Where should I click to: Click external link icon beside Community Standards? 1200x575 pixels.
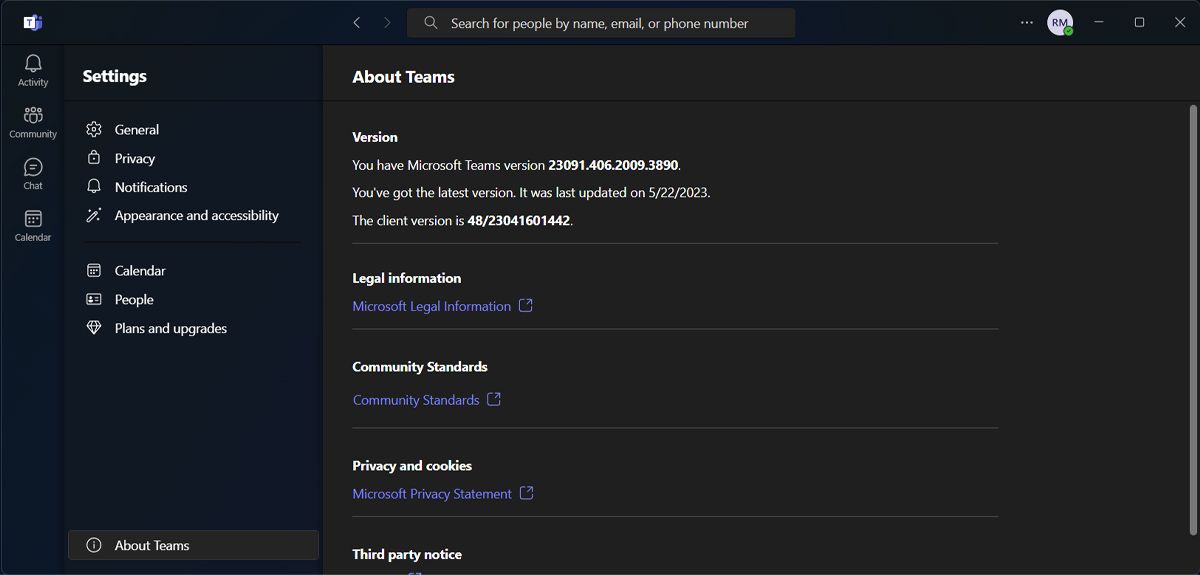tap(494, 399)
